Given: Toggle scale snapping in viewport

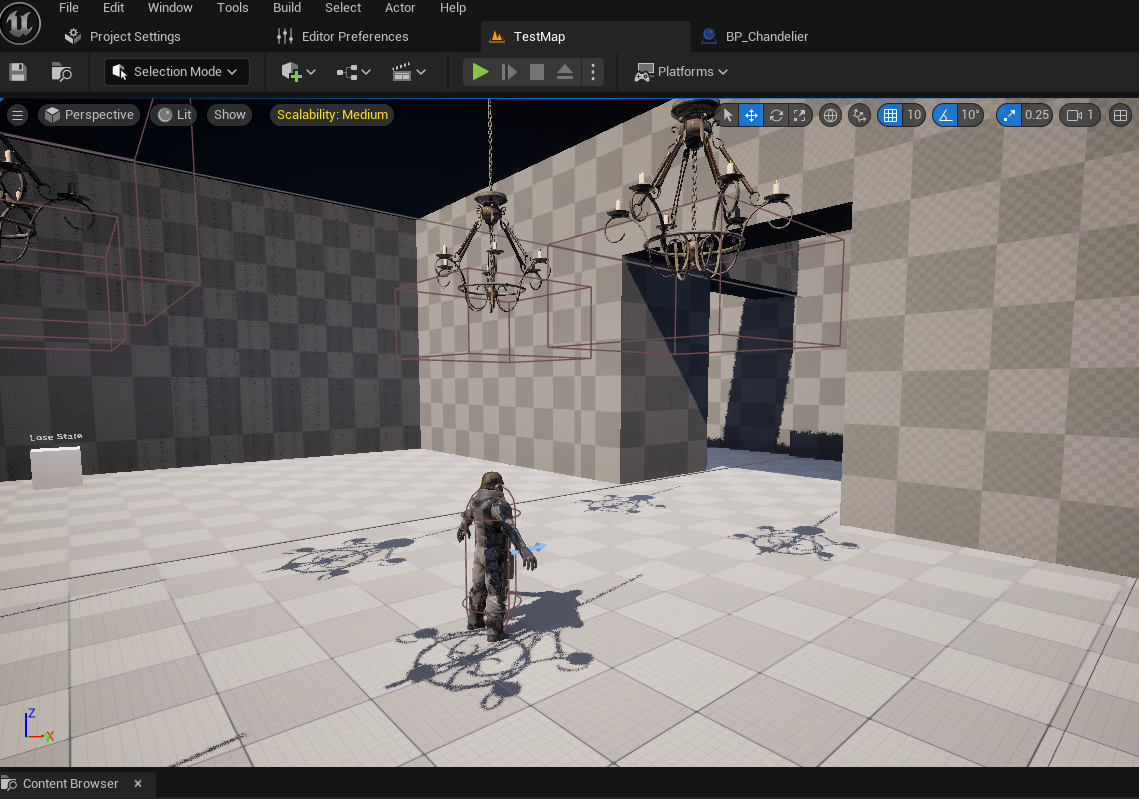Looking at the screenshot, I should [x=1010, y=115].
